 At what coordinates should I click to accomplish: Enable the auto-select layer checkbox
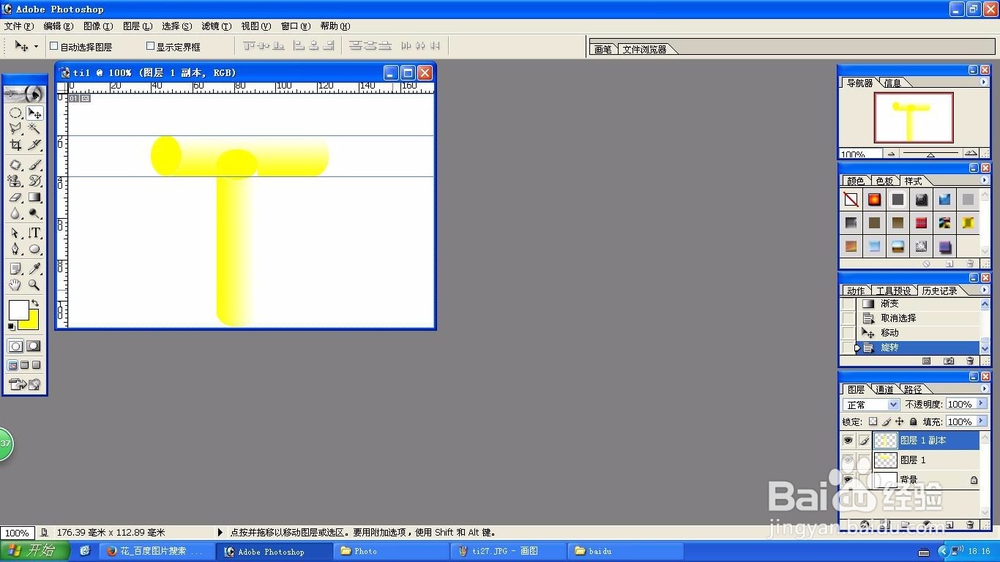click(54, 46)
